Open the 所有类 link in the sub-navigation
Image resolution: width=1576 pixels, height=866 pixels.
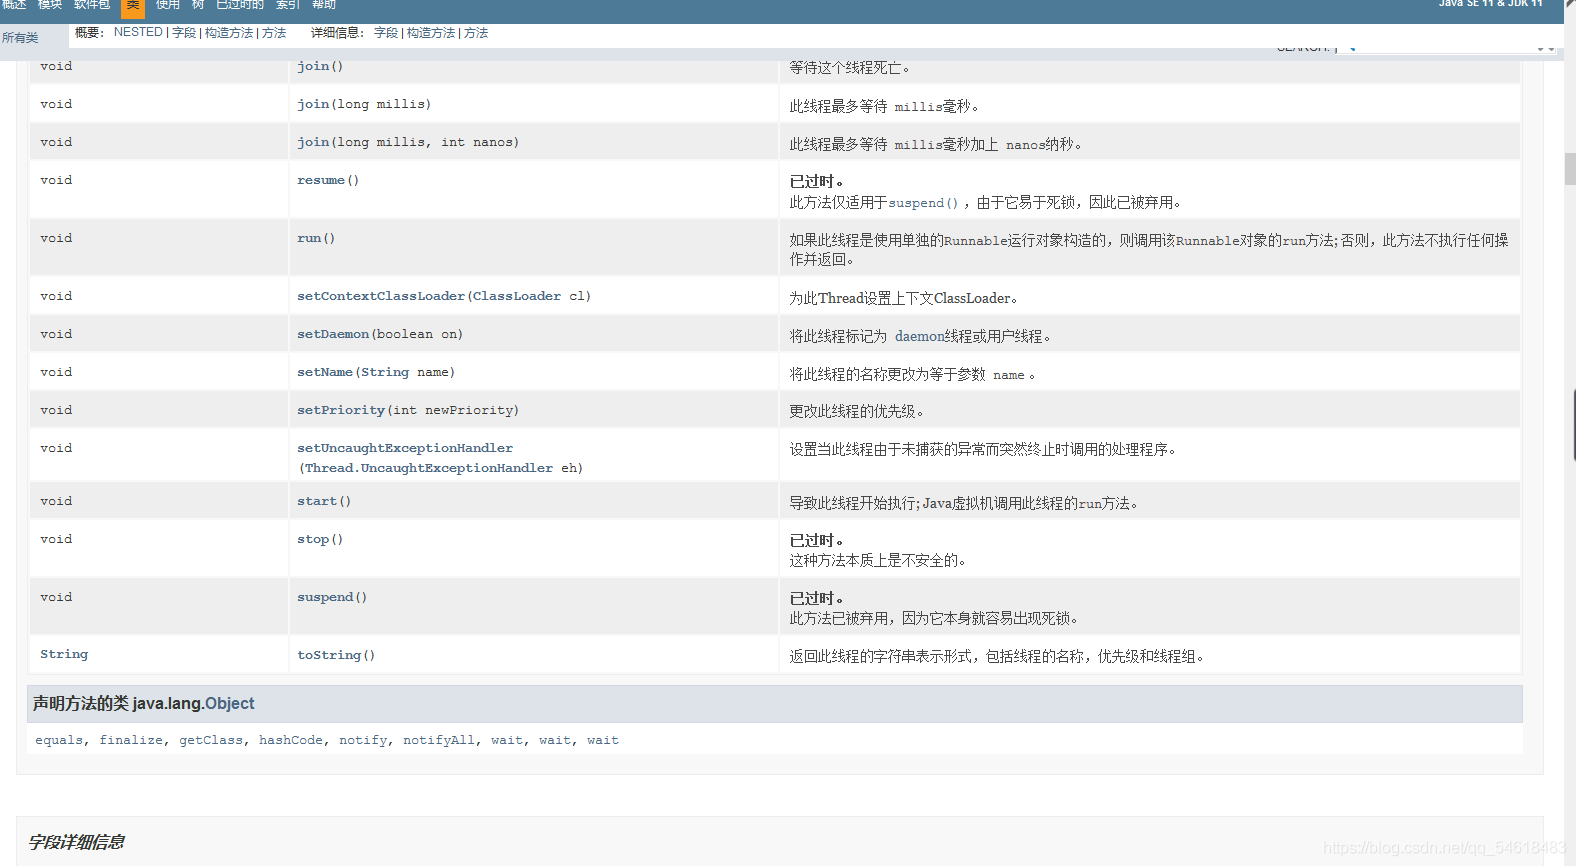pyautogui.click(x=20, y=38)
